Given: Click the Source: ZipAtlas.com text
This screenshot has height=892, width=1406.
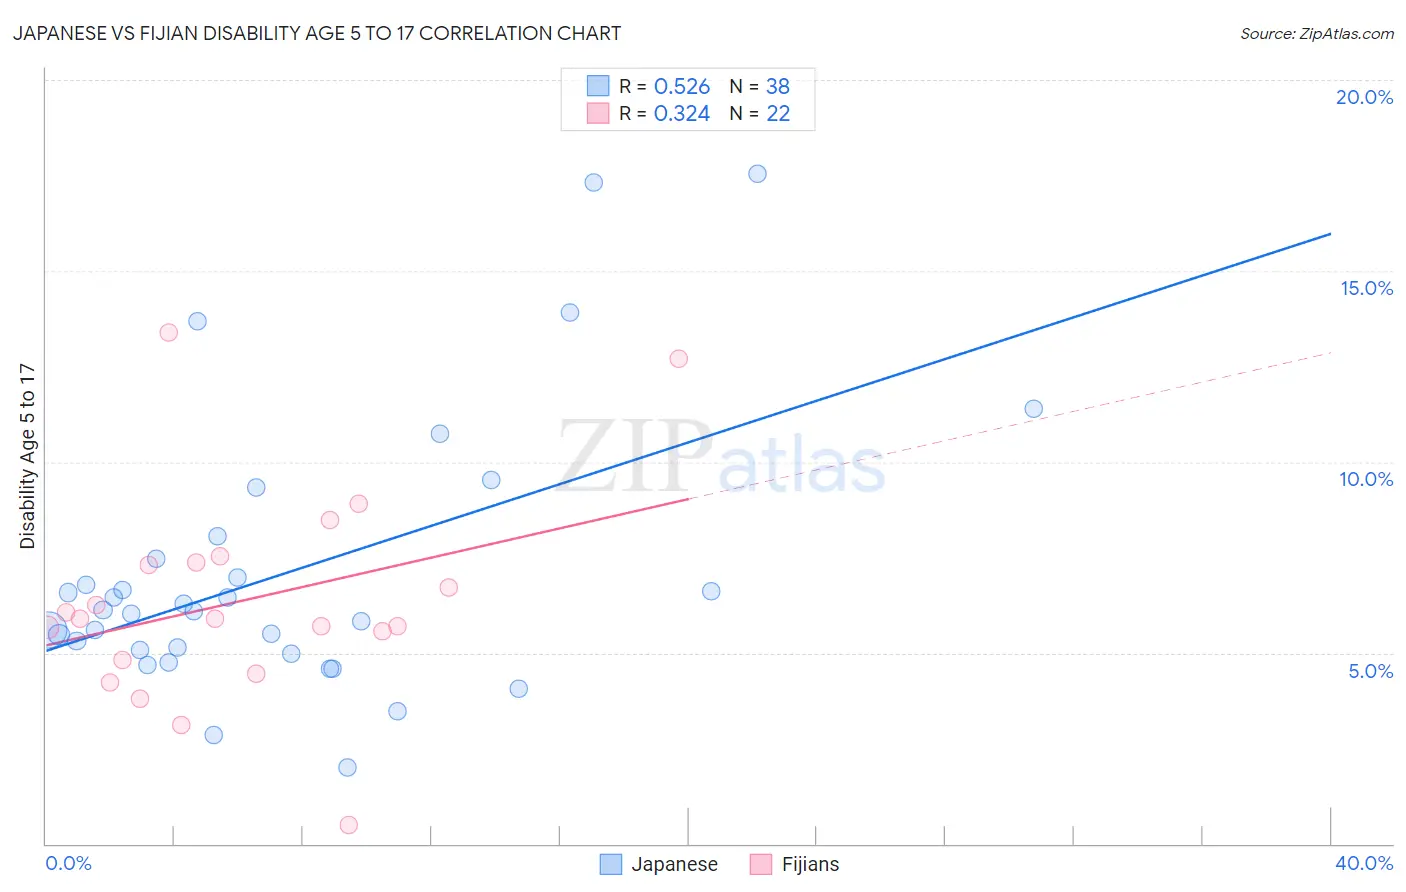Looking at the screenshot, I should [1317, 34].
